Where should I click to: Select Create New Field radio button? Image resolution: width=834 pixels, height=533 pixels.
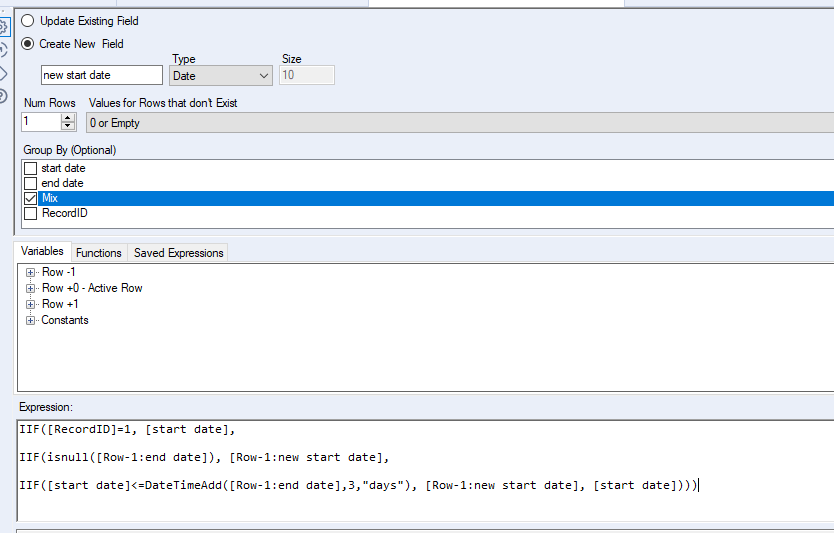pyautogui.click(x=28, y=44)
